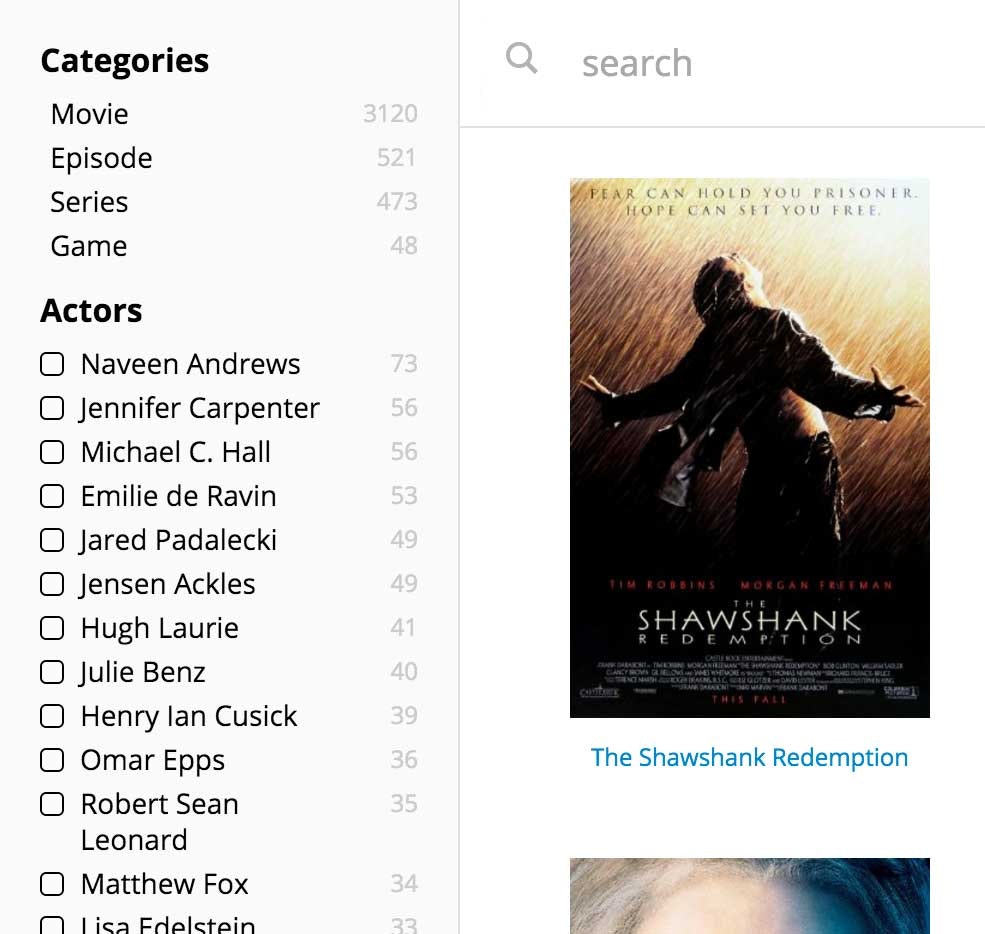Check the Robert Sean Leonard checkbox

pos(52,803)
